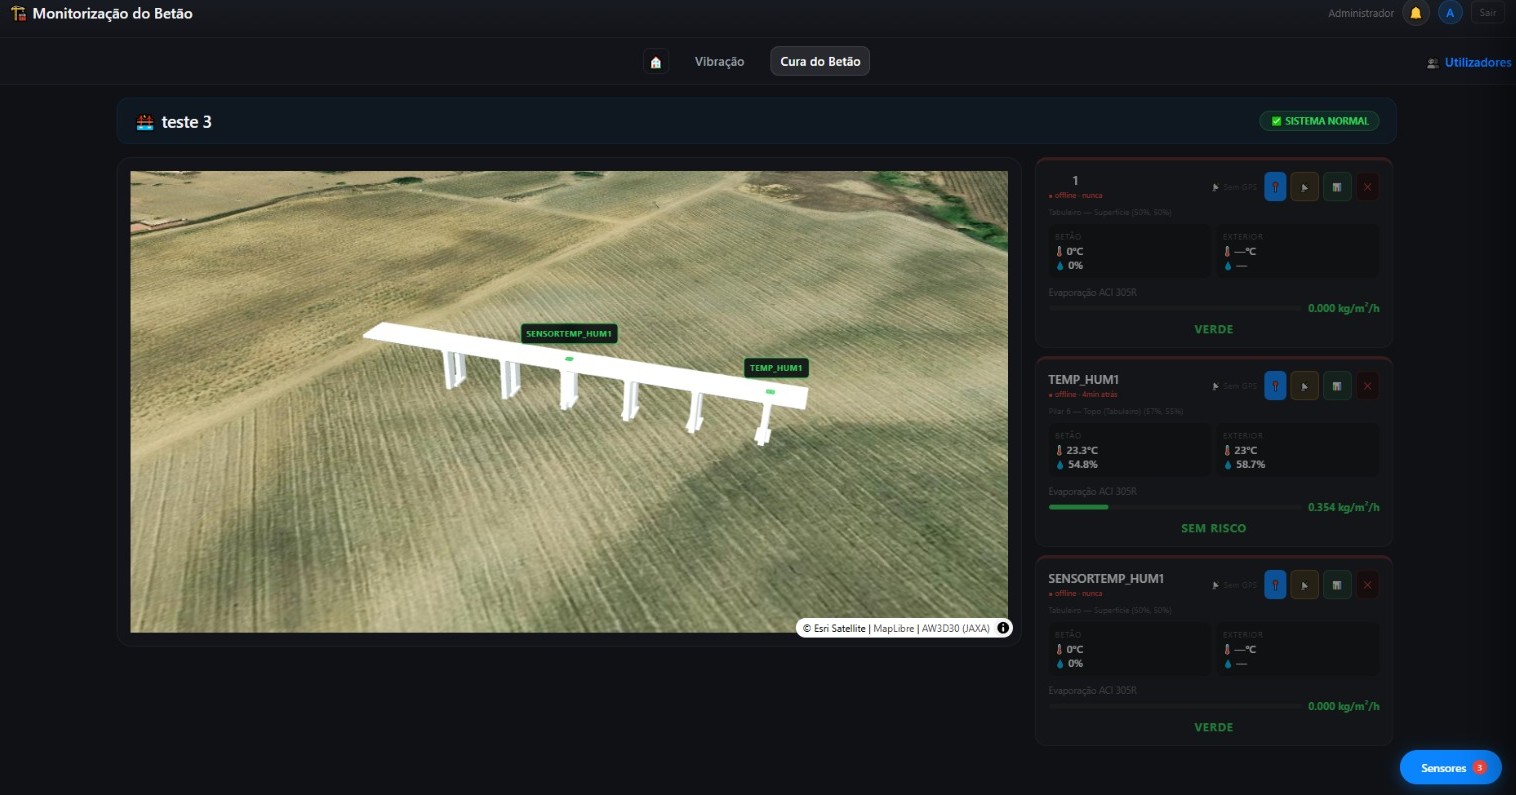Screen dimensions: 1516x795
Task: Click the TEMP_HUM1 sensor card title
Action: point(1083,380)
